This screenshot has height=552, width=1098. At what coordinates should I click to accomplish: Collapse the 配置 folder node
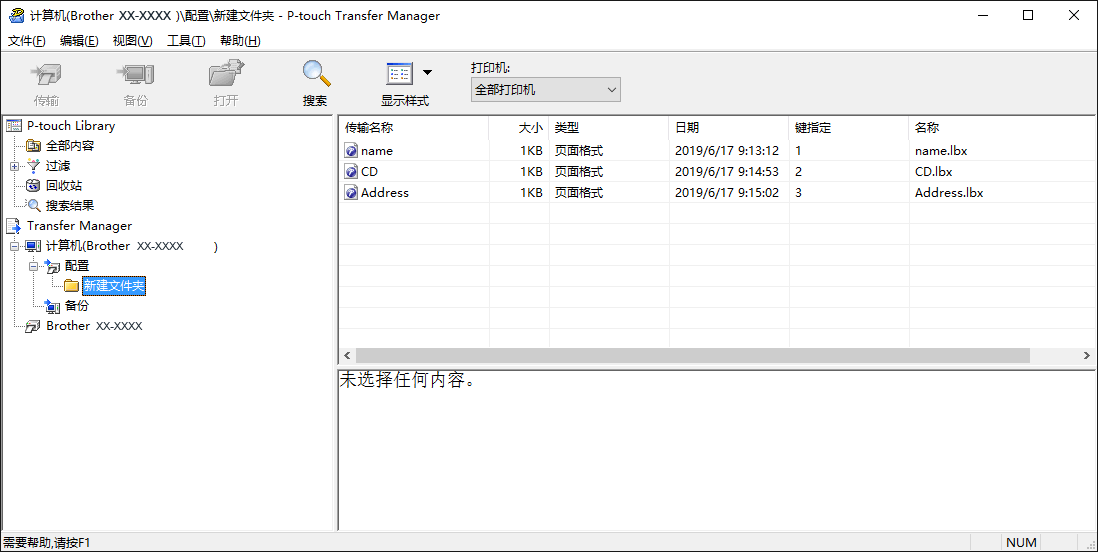34,266
